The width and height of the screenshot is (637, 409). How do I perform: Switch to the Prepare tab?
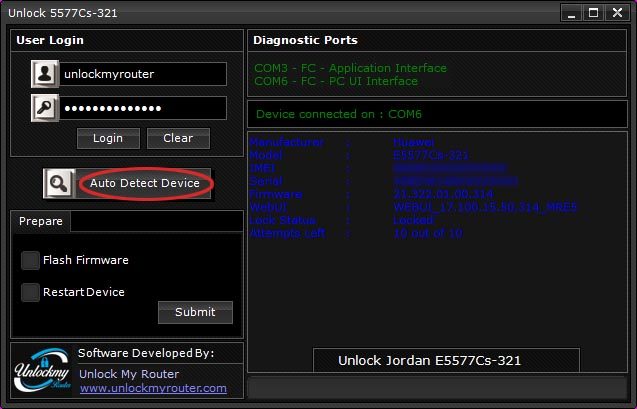pos(41,221)
